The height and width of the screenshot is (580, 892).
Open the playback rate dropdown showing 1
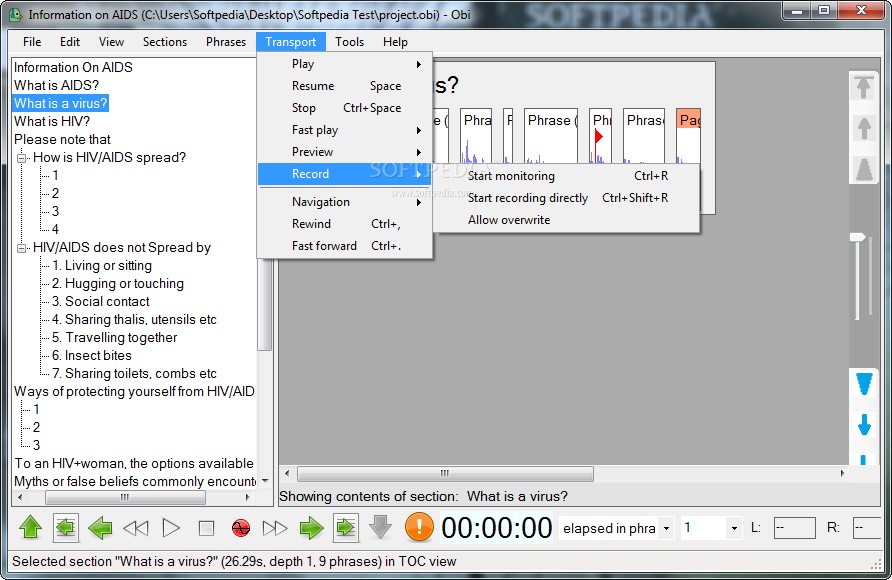734,528
